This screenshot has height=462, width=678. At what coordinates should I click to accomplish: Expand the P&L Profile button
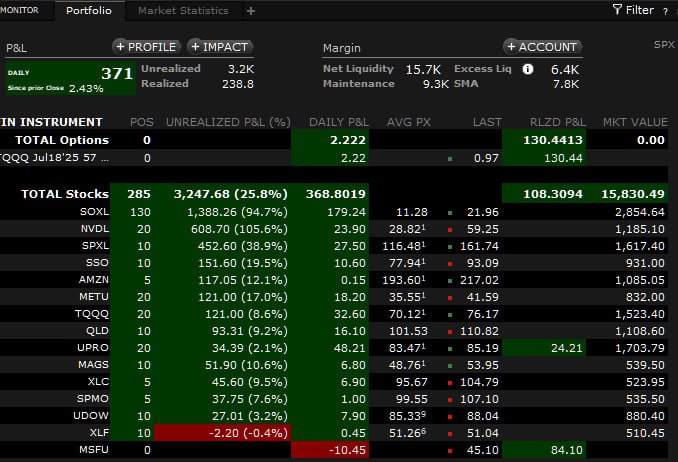tap(146, 47)
